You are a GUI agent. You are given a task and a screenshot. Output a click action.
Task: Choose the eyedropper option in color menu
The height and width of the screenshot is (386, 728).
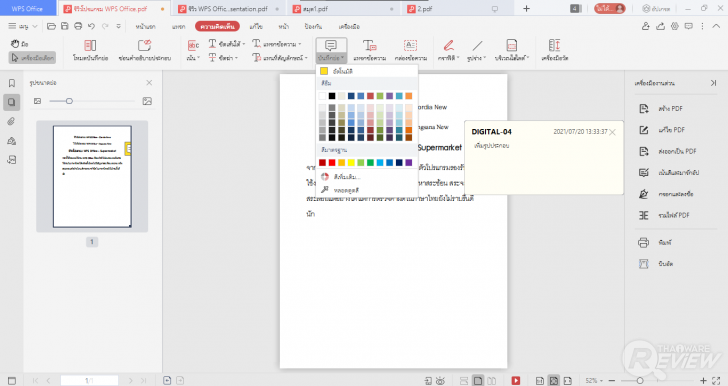coord(367,190)
